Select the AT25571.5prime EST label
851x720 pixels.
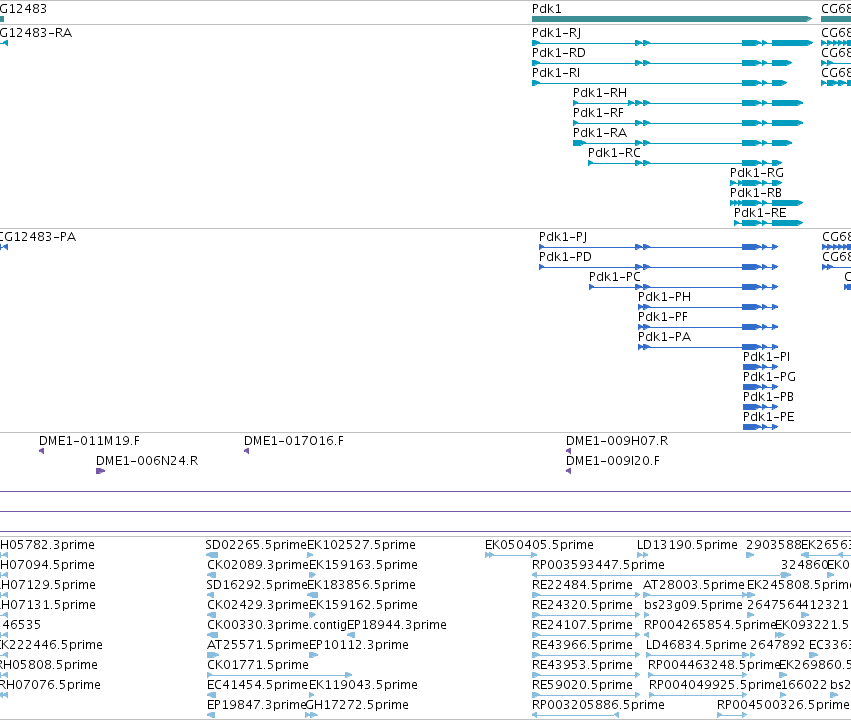pos(258,645)
